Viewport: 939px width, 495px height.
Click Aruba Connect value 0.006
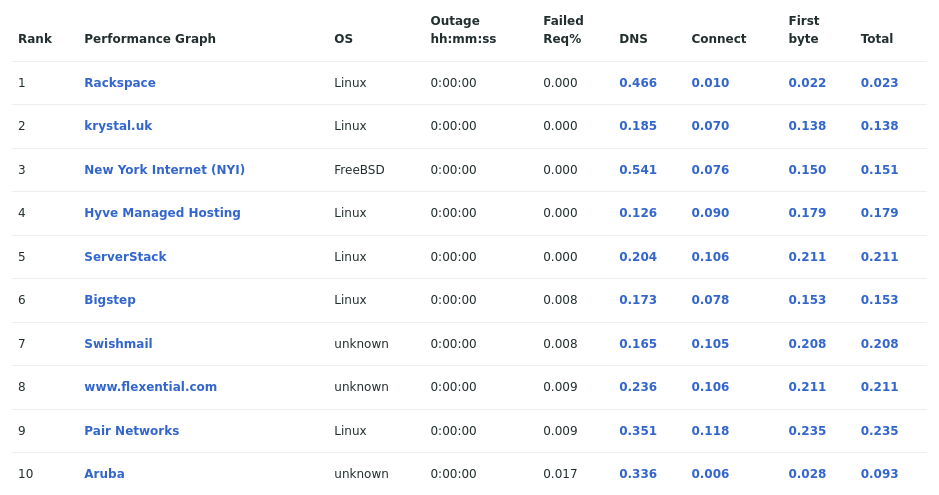(710, 473)
